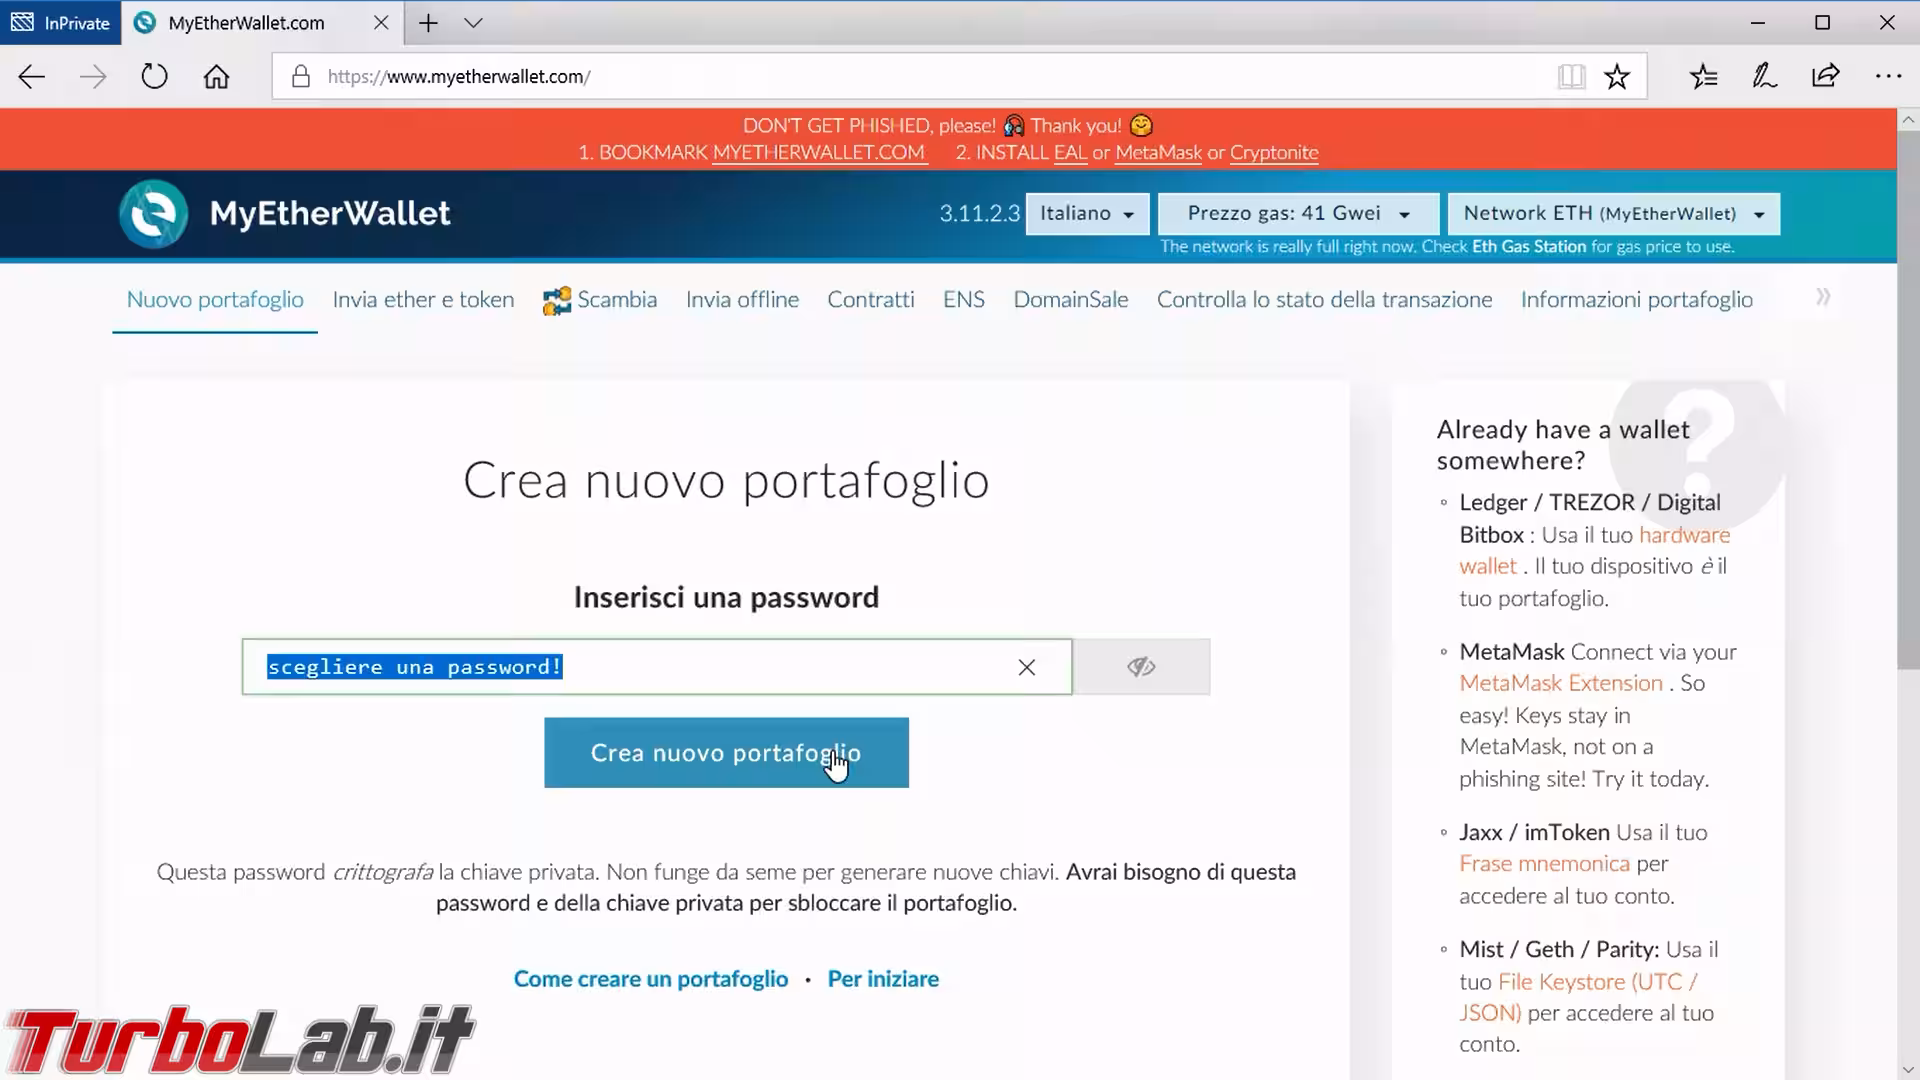This screenshot has width=1920, height=1080.
Task: Click the share page icon
Action: point(1825,76)
